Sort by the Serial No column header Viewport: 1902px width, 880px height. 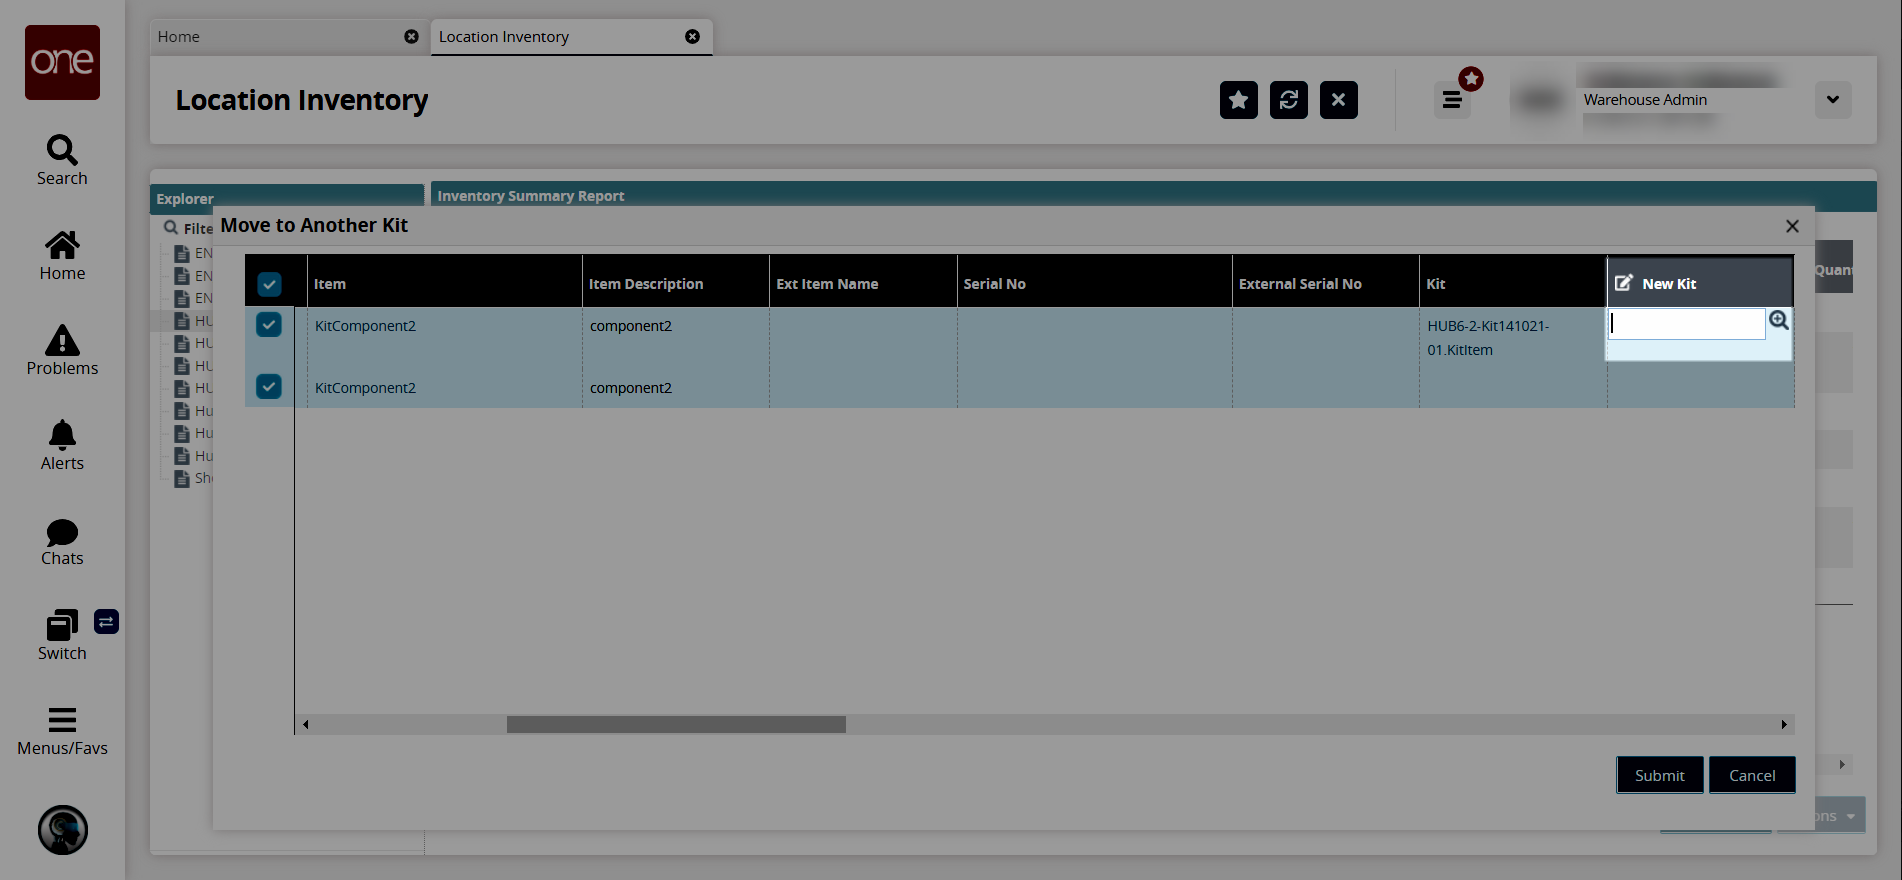pos(1094,284)
